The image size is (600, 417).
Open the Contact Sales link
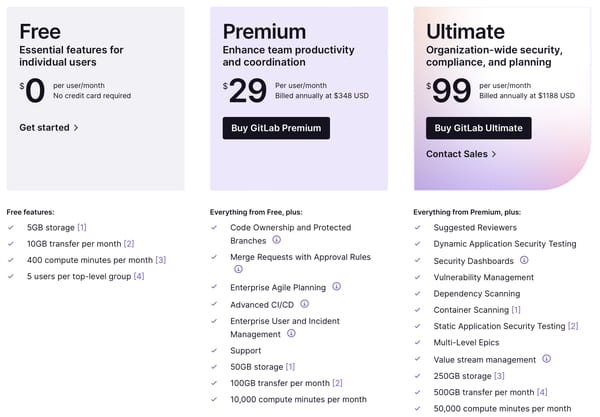click(x=461, y=154)
